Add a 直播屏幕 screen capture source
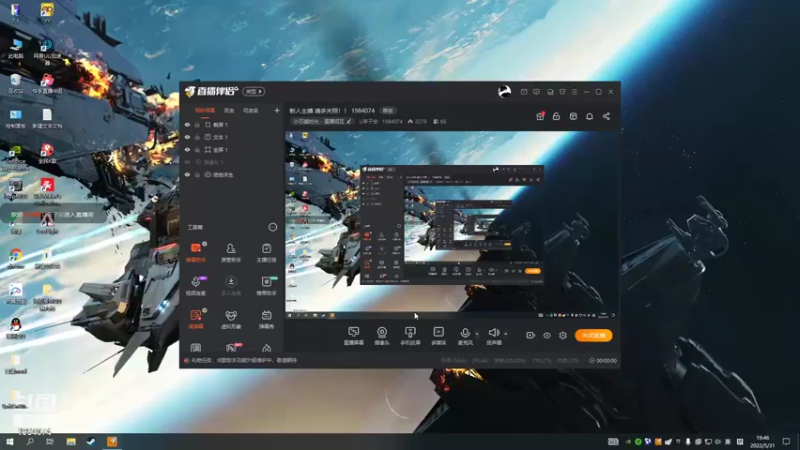The image size is (800, 450). 354,336
